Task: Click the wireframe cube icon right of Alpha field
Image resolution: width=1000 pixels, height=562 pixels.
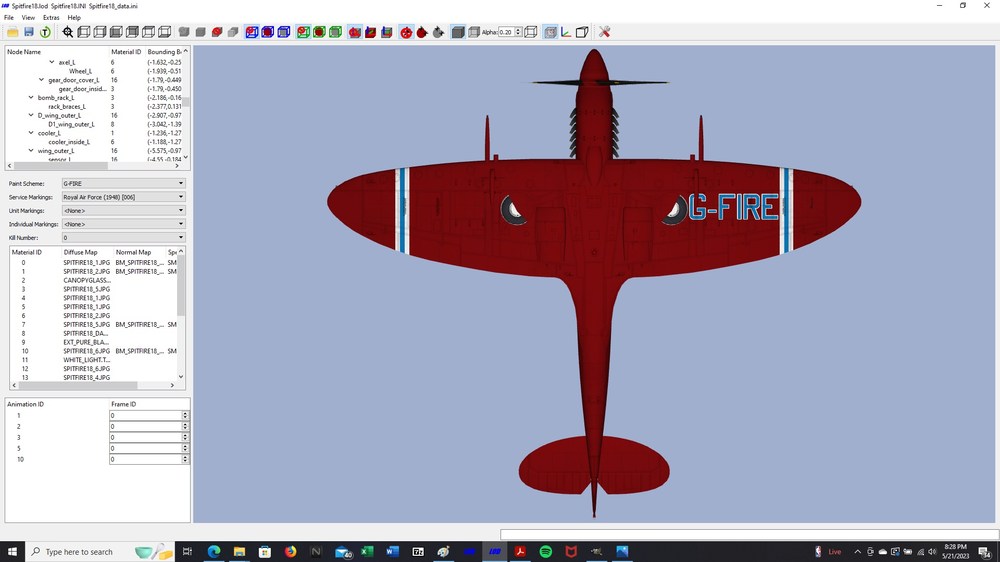Action: tap(531, 32)
